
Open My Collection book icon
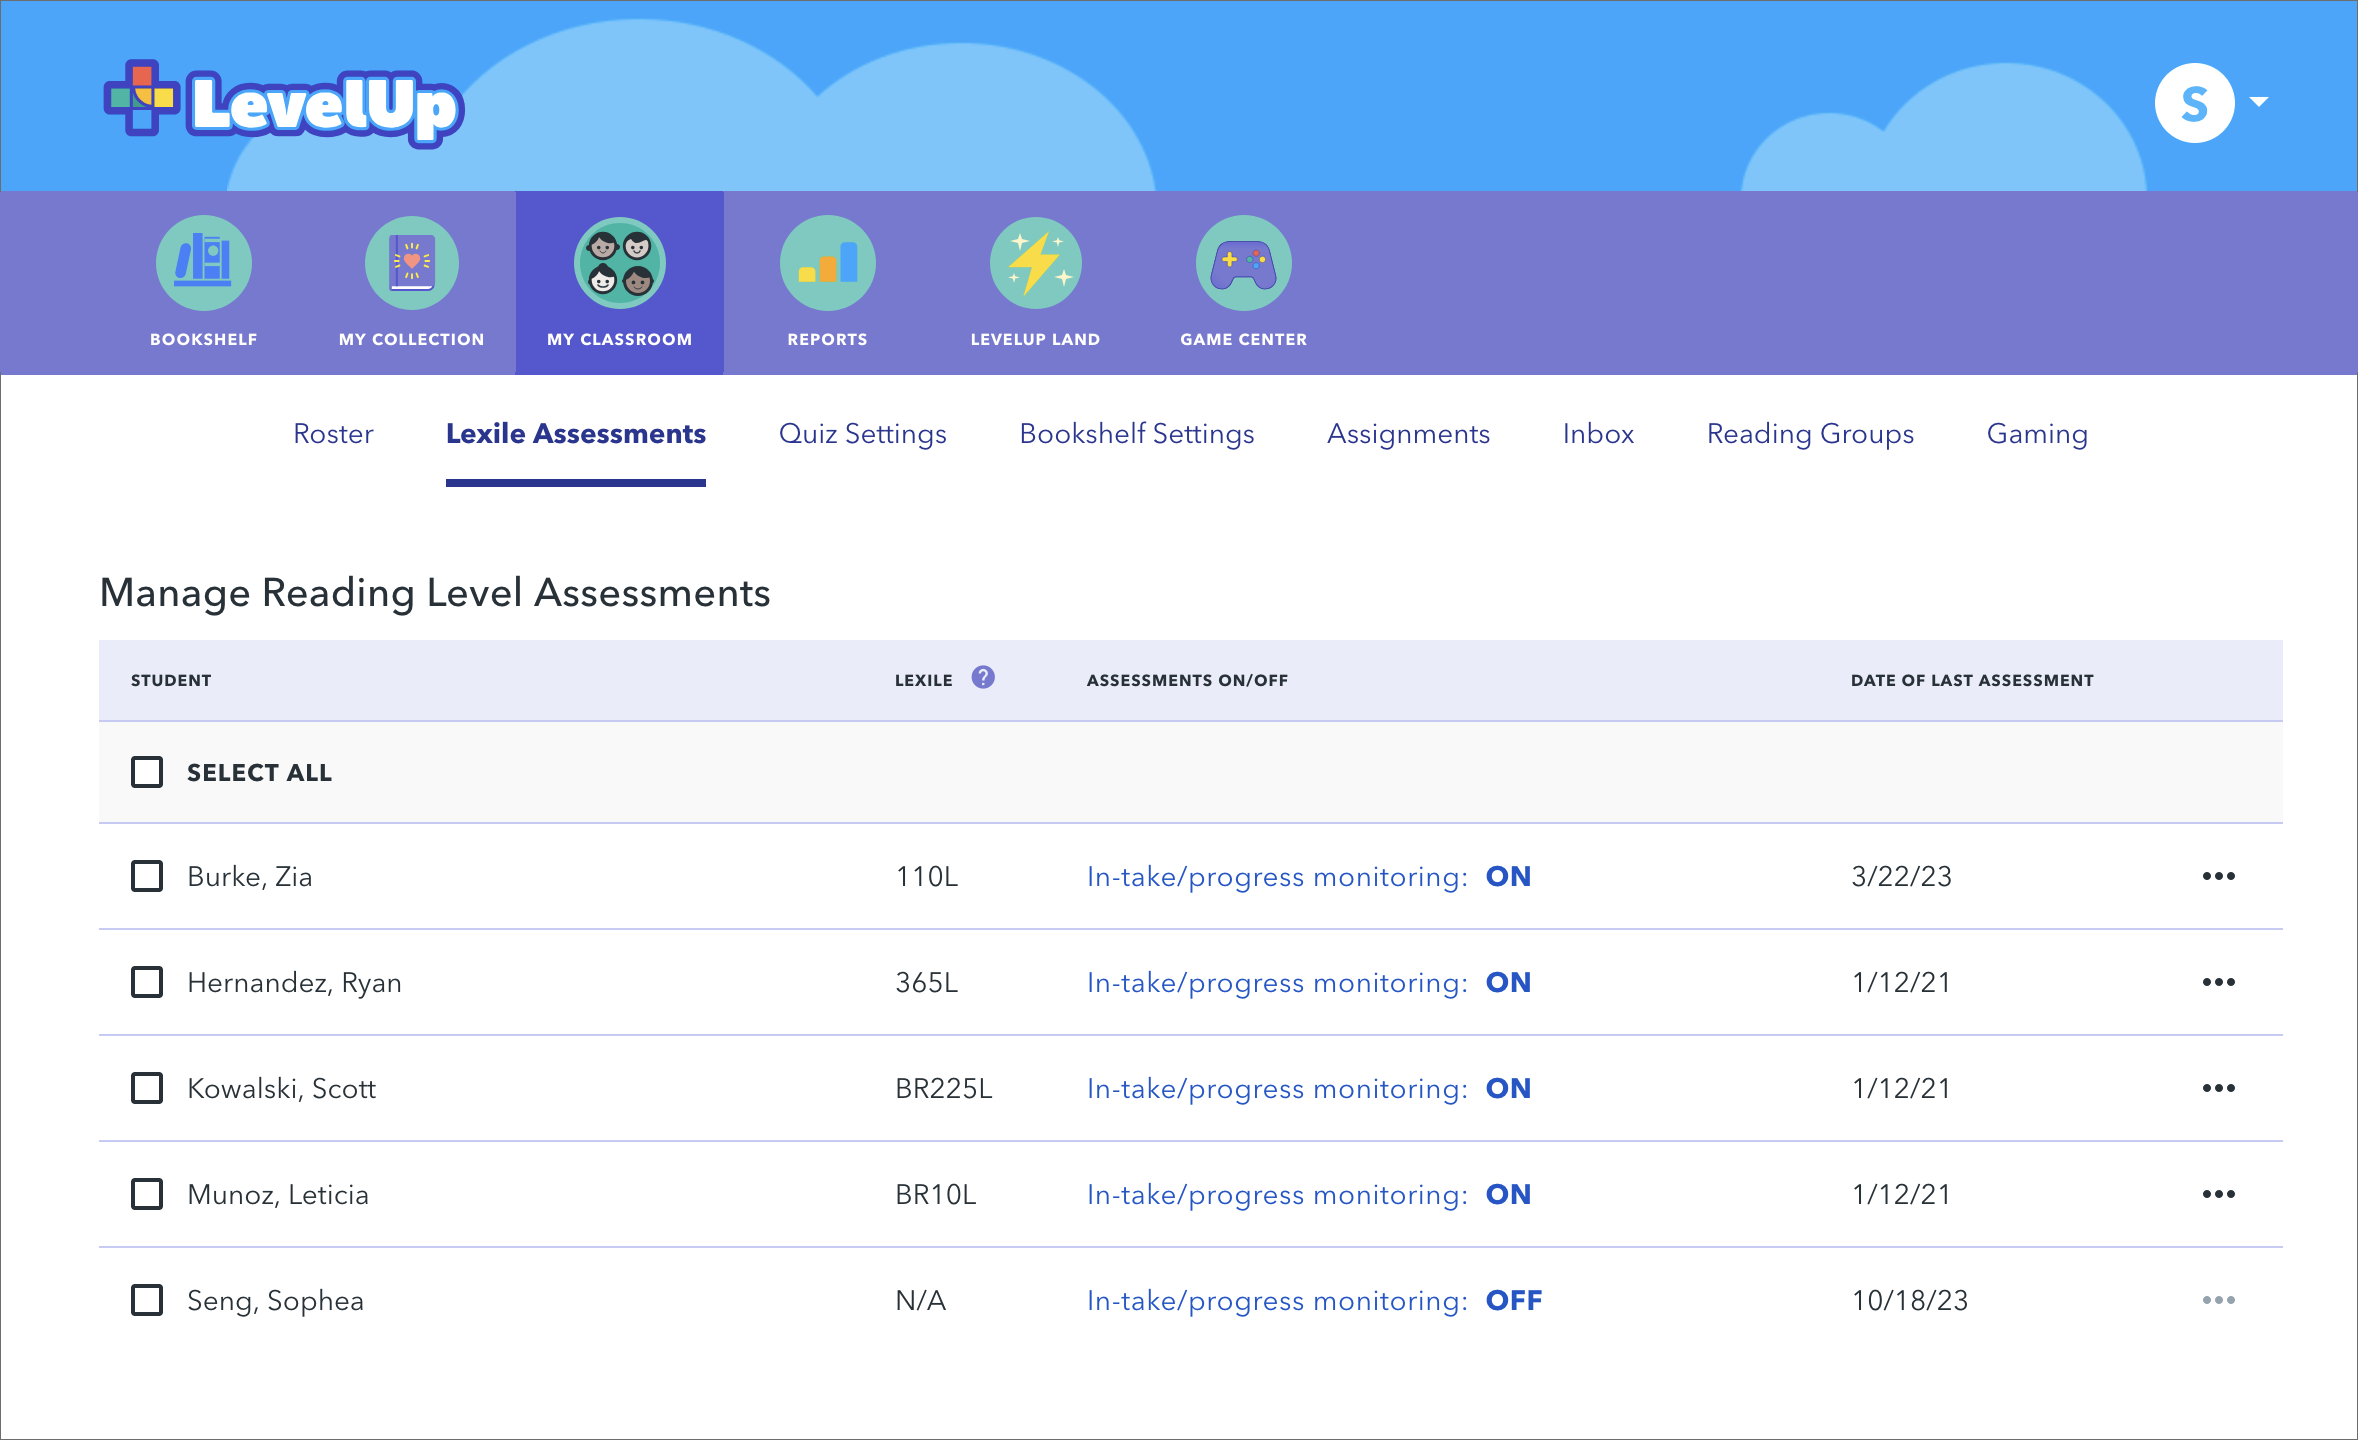412,264
